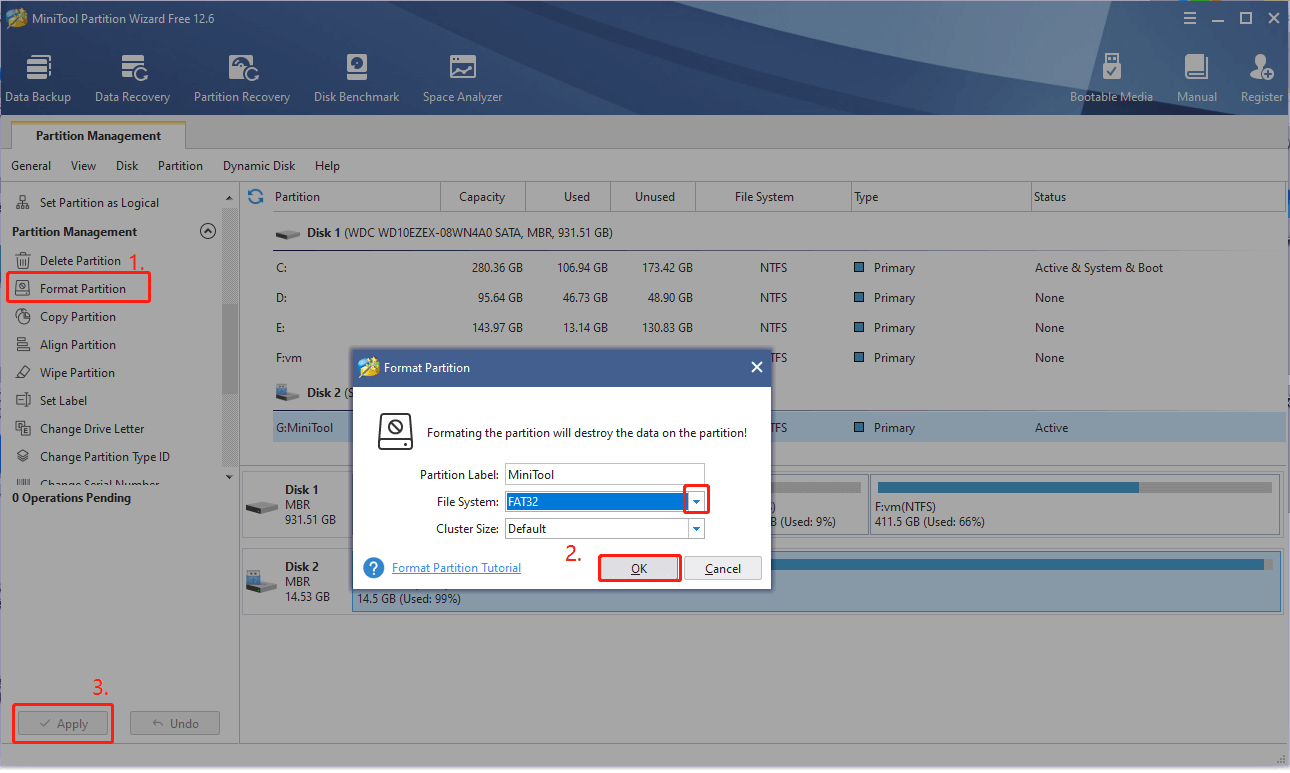
Task: Sort by the Status column header
Action: [x=1158, y=197]
